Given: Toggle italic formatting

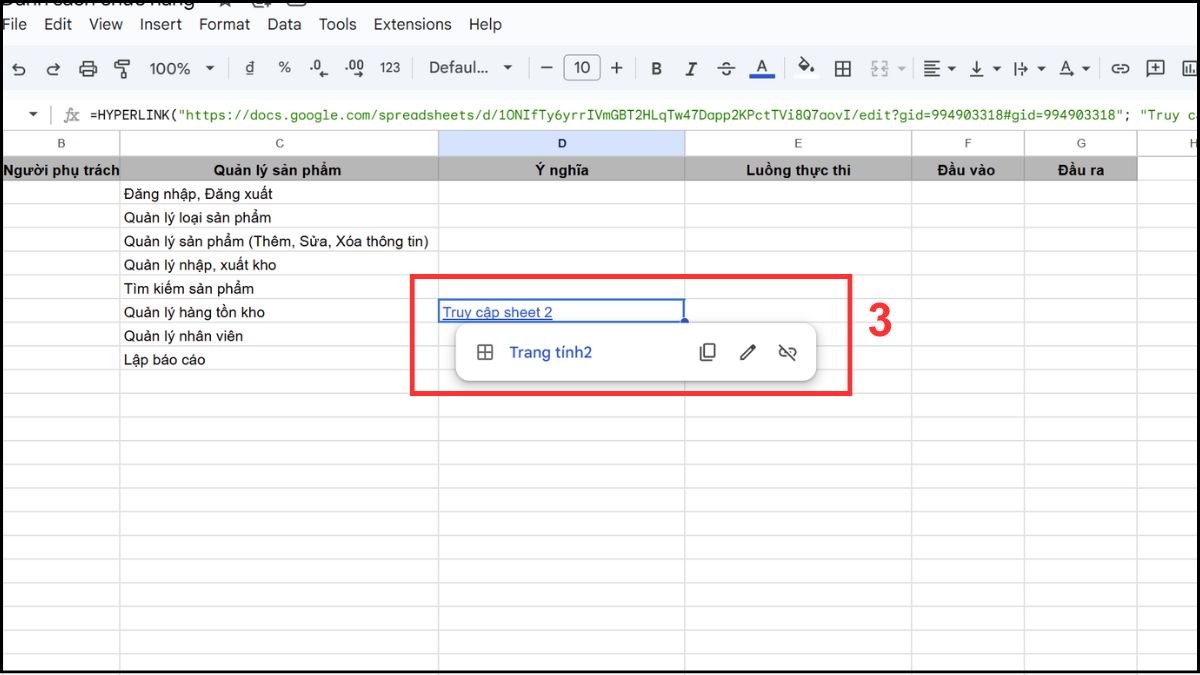Looking at the screenshot, I should [x=691, y=68].
